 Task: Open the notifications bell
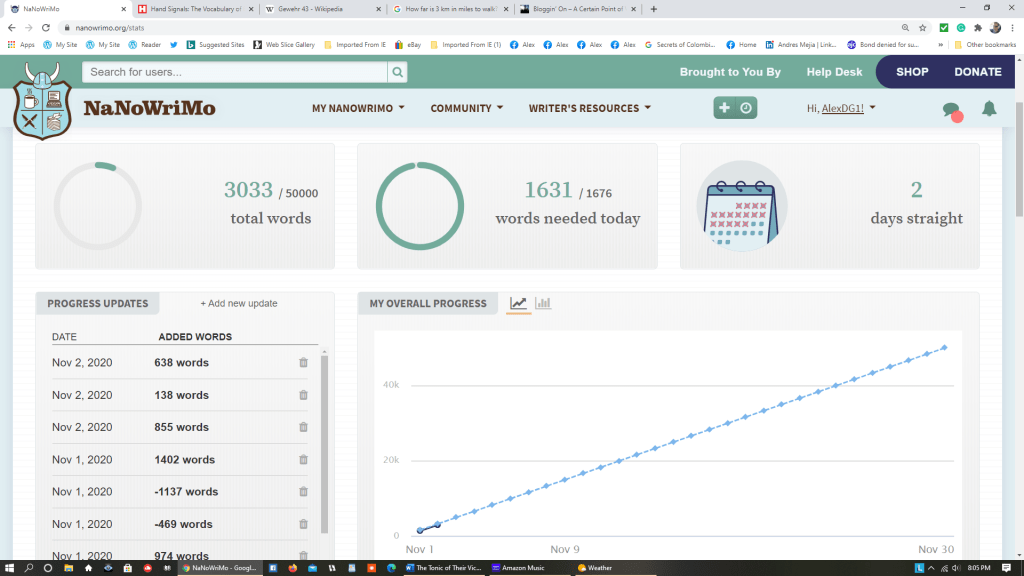click(989, 108)
